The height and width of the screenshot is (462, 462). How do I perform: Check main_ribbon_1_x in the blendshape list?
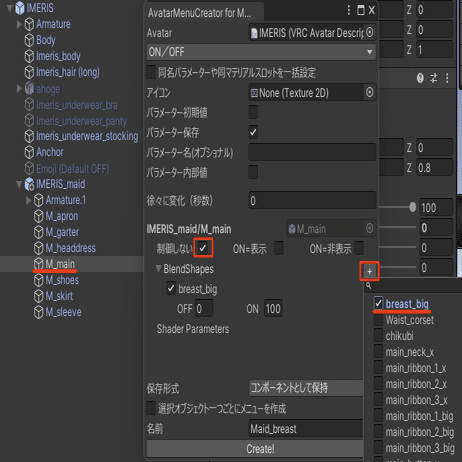pyautogui.click(x=378, y=368)
